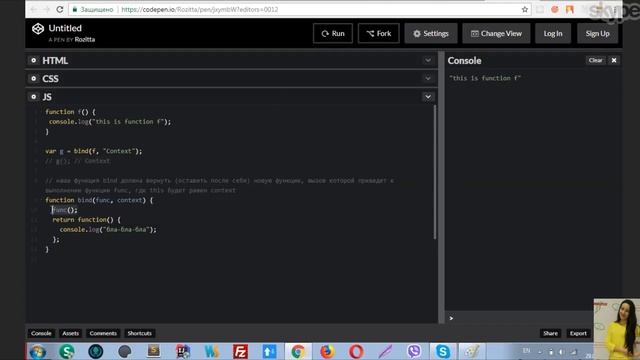640x360 pixels.
Task: Click the "return function() {" line
Action: coord(86,220)
